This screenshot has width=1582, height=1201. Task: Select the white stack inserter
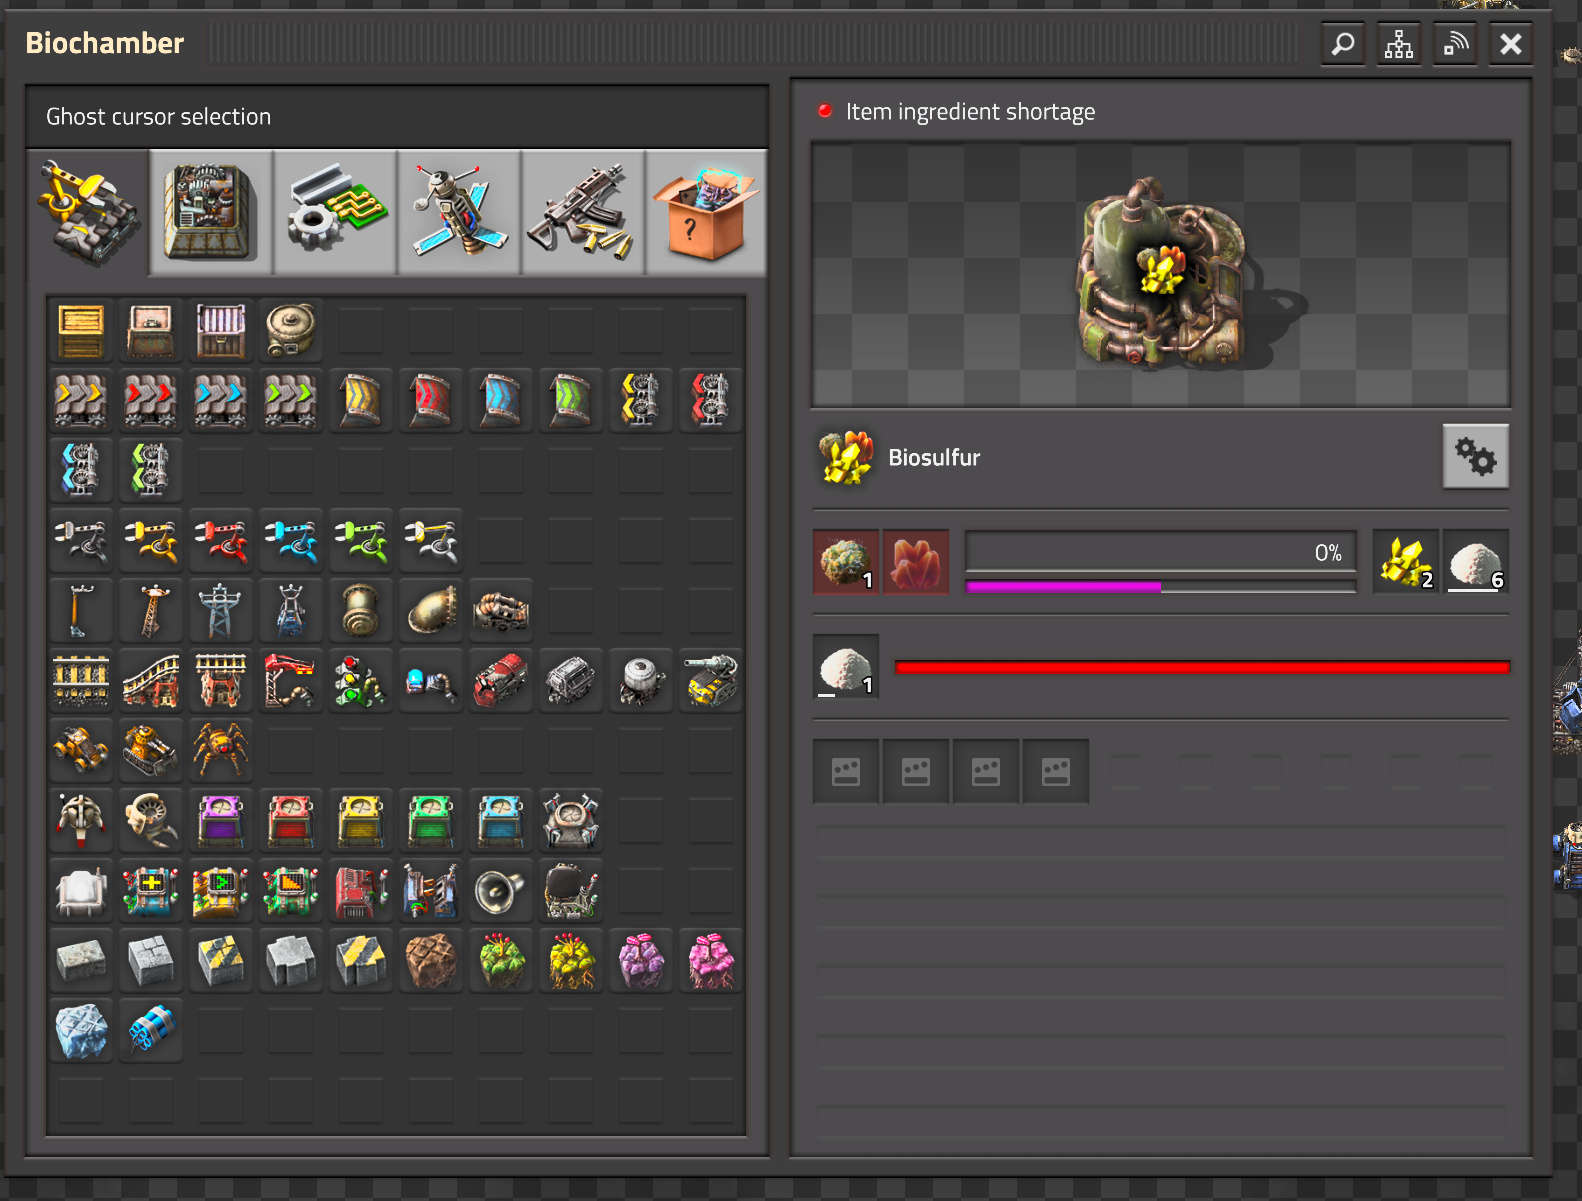pos(431,541)
